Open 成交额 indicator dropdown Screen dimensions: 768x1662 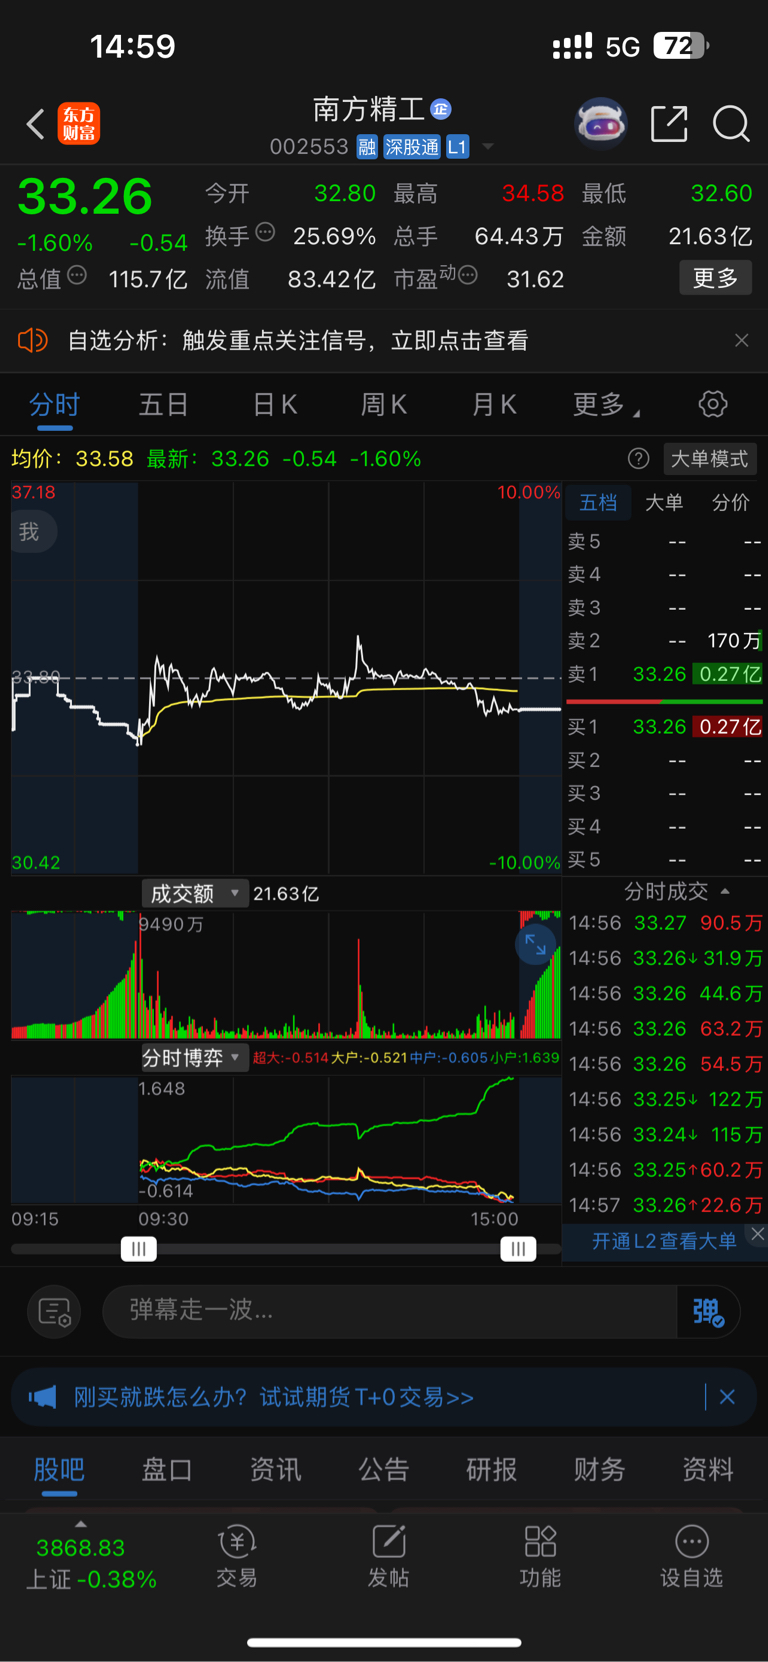click(194, 893)
